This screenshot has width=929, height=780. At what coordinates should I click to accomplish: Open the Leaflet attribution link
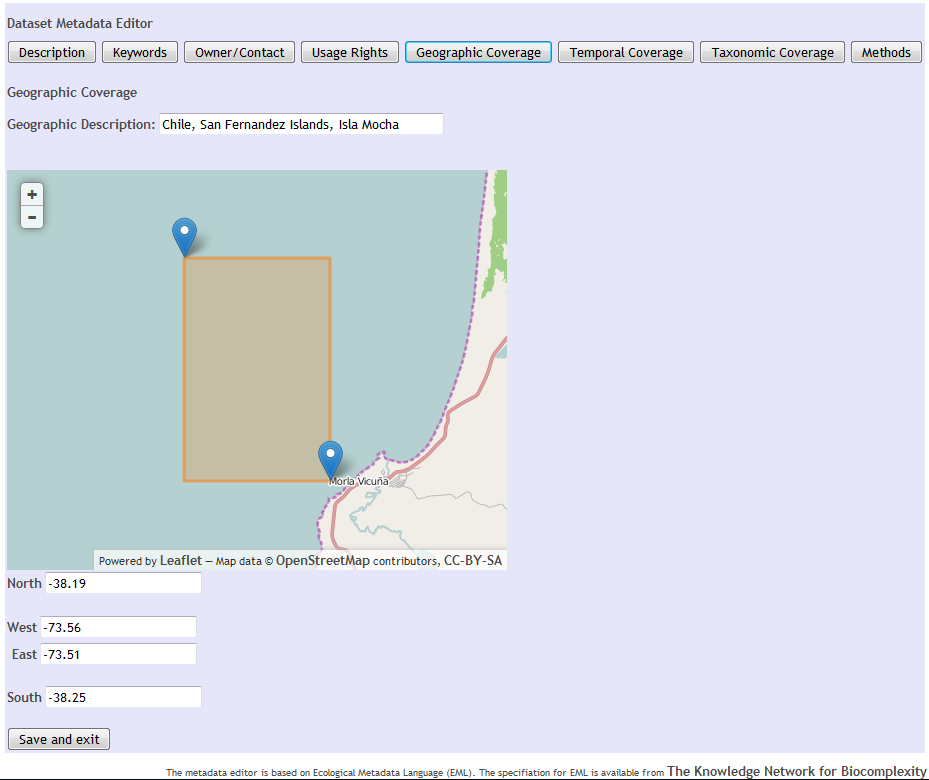[180, 561]
